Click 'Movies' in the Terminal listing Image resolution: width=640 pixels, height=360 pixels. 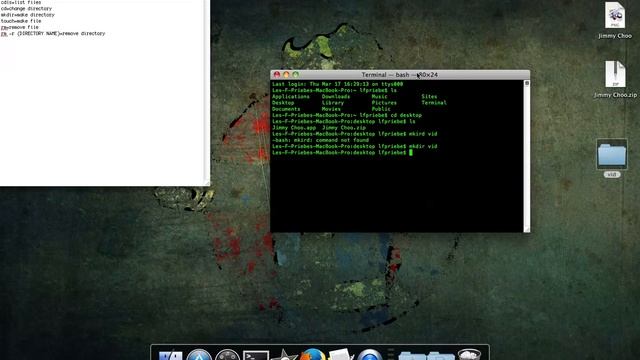(331, 109)
